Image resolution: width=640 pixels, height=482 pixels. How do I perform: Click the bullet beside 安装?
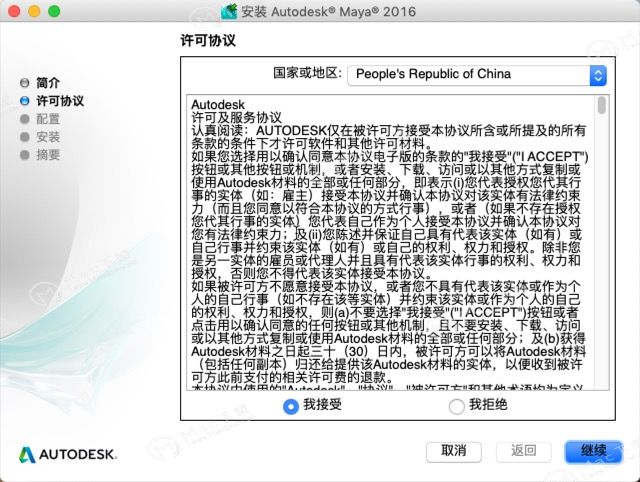(24, 137)
